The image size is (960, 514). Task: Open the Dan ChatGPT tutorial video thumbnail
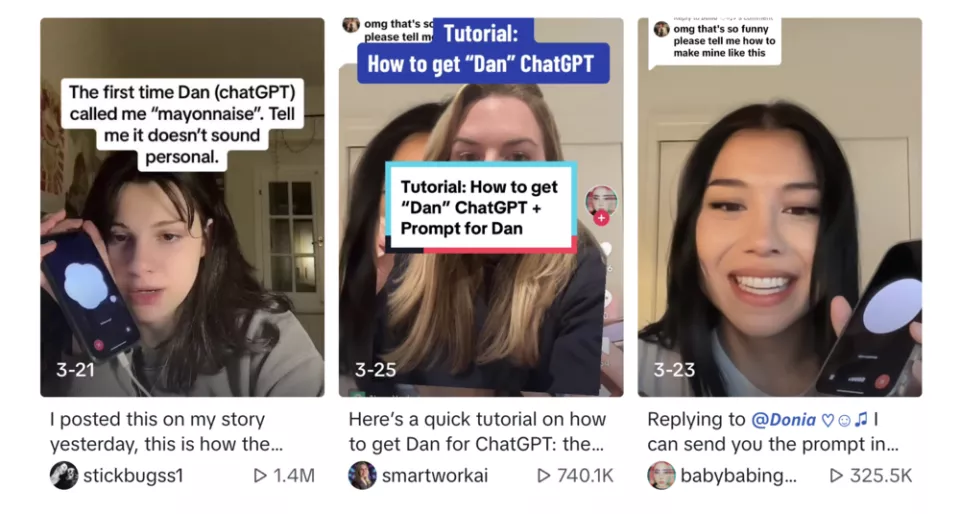point(481,207)
